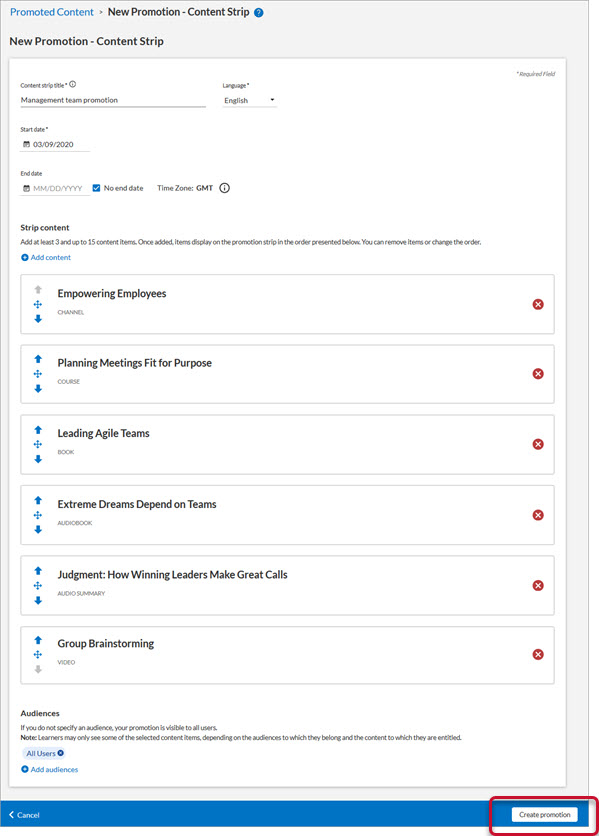Click Time Zone info icon

(225, 188)
